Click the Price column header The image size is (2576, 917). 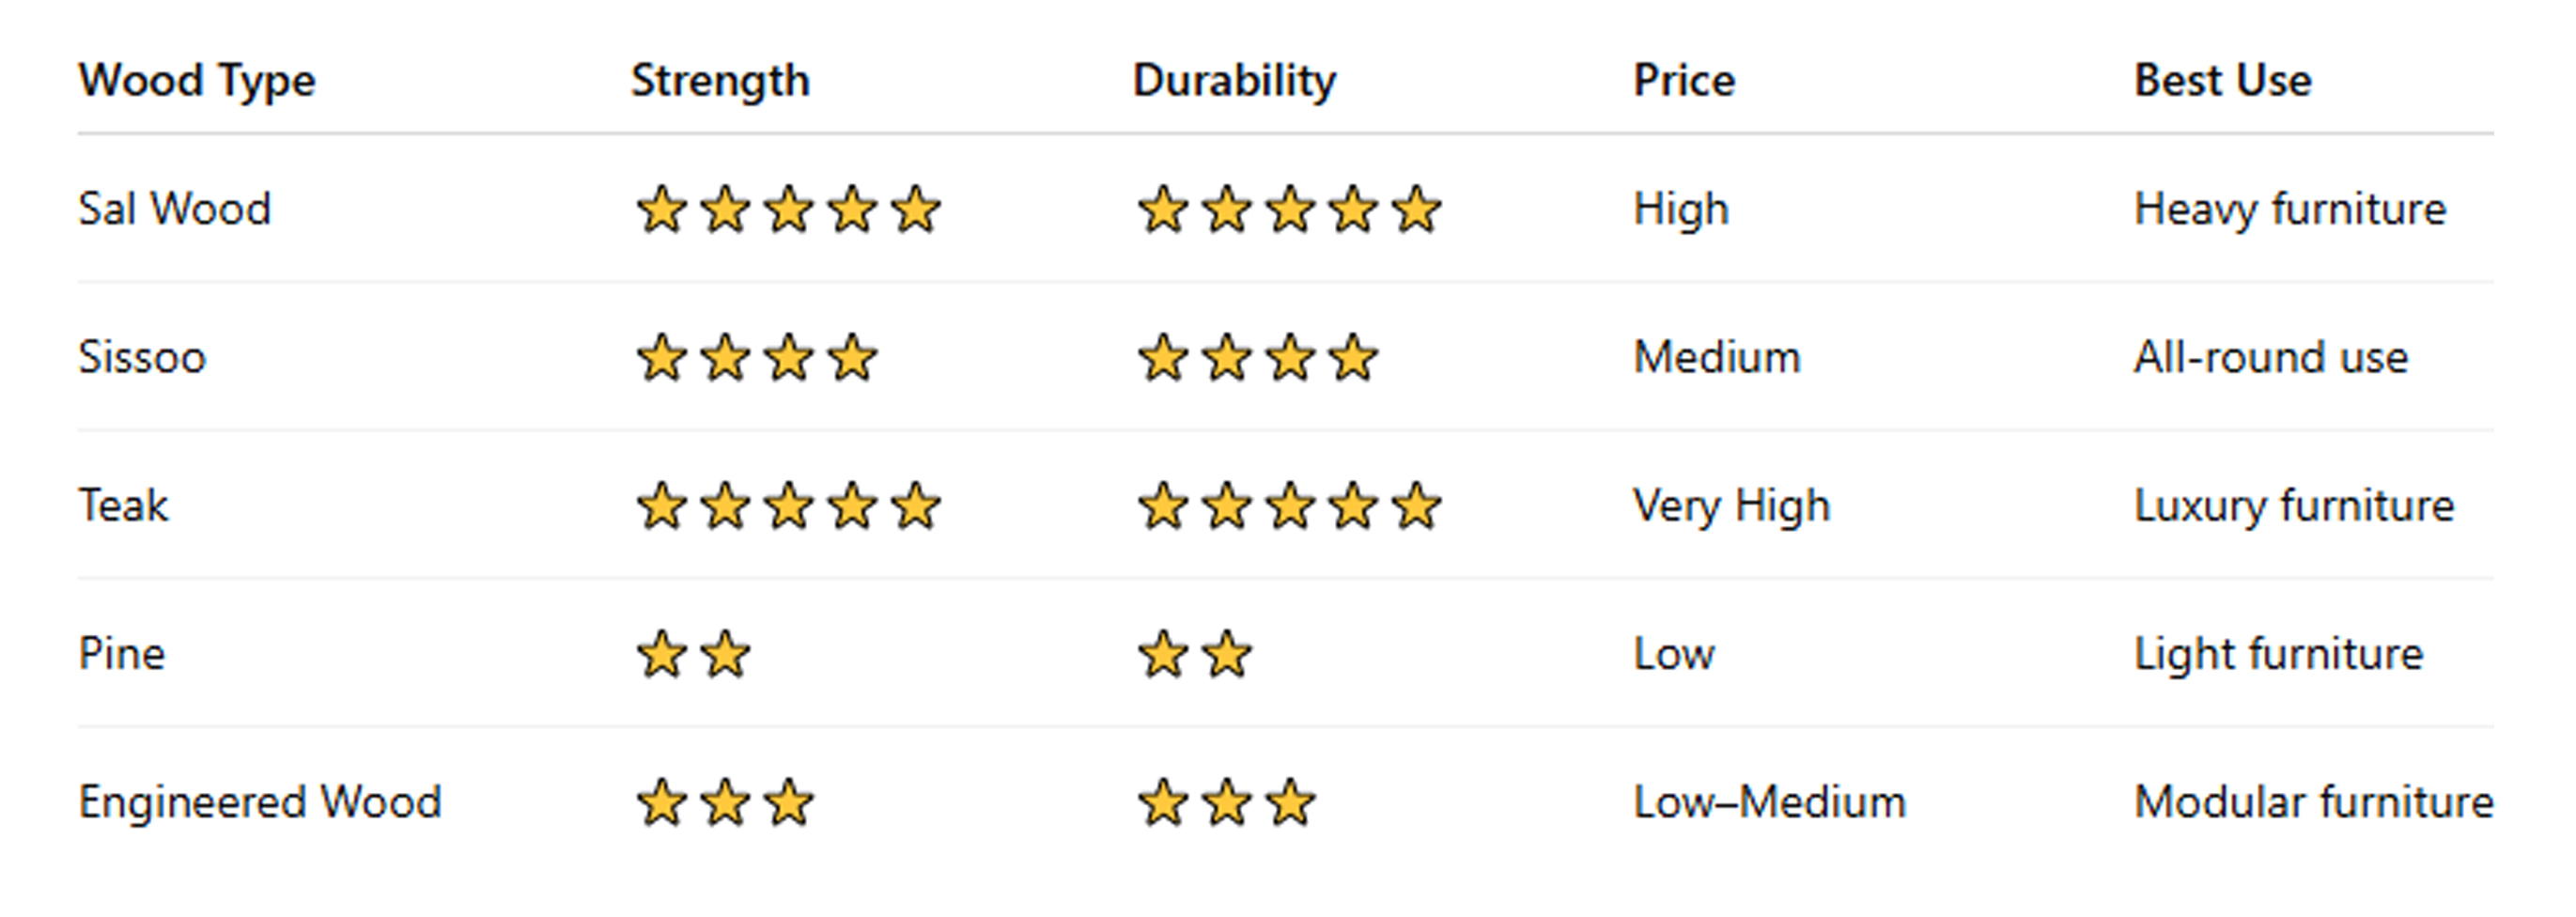tap(1683, 81)
